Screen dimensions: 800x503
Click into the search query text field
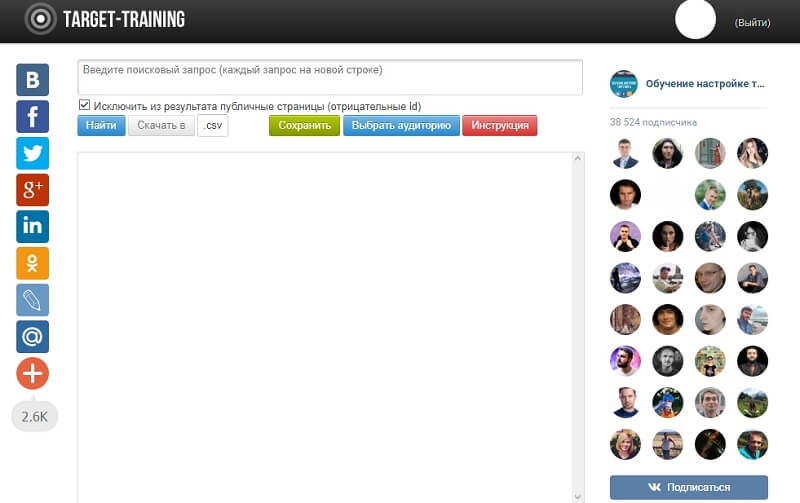pyautogui.click(x=330, y=77)
